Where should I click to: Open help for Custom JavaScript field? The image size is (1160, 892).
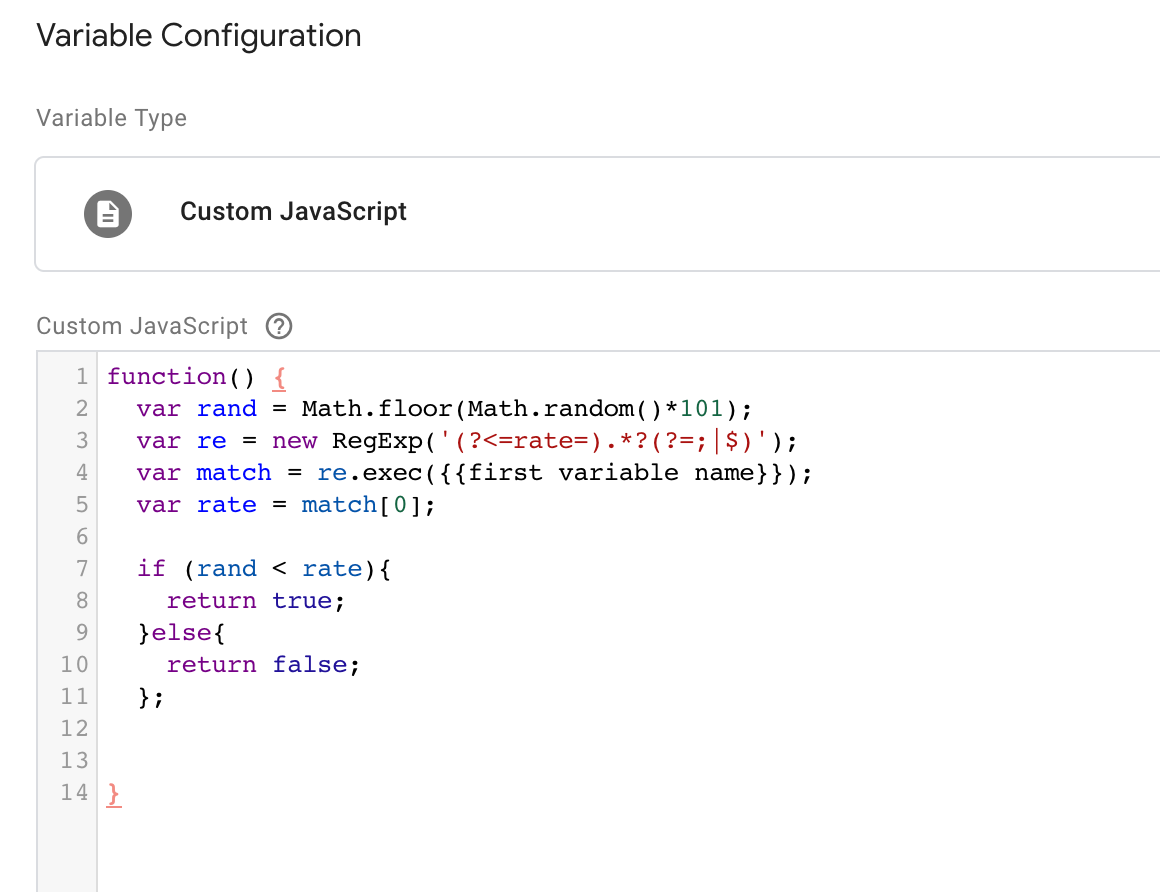pos(279,327)
